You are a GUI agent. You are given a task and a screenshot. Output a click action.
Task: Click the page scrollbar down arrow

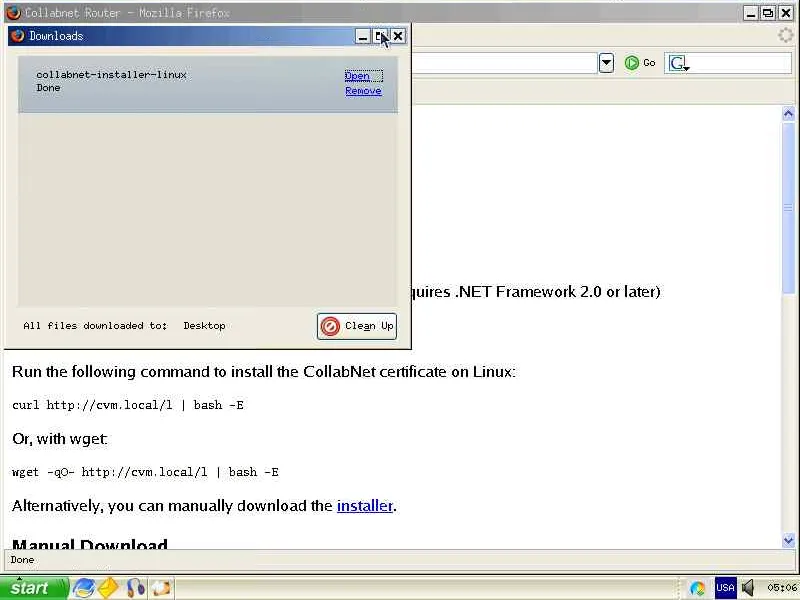coord(788,540)
